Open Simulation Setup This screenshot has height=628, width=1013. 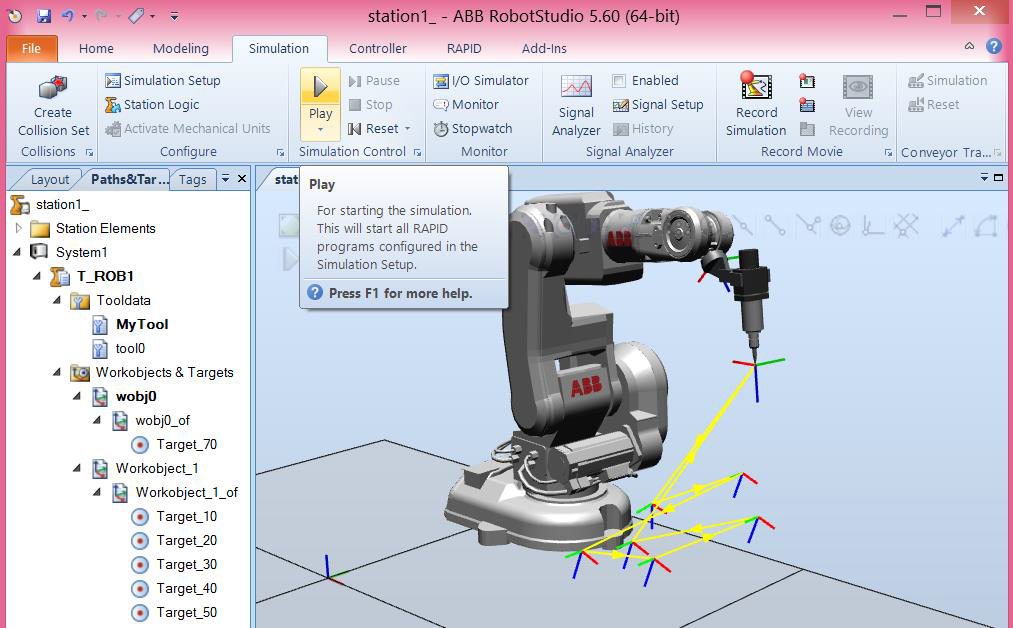163,80
